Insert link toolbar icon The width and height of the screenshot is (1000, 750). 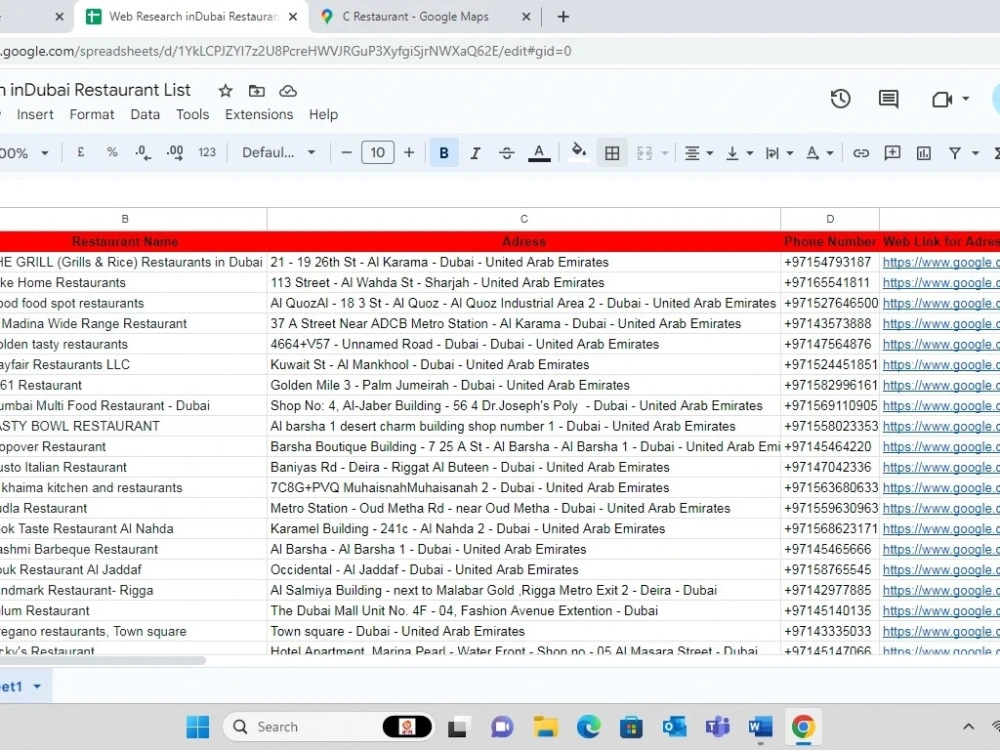[x=861, y=153]
